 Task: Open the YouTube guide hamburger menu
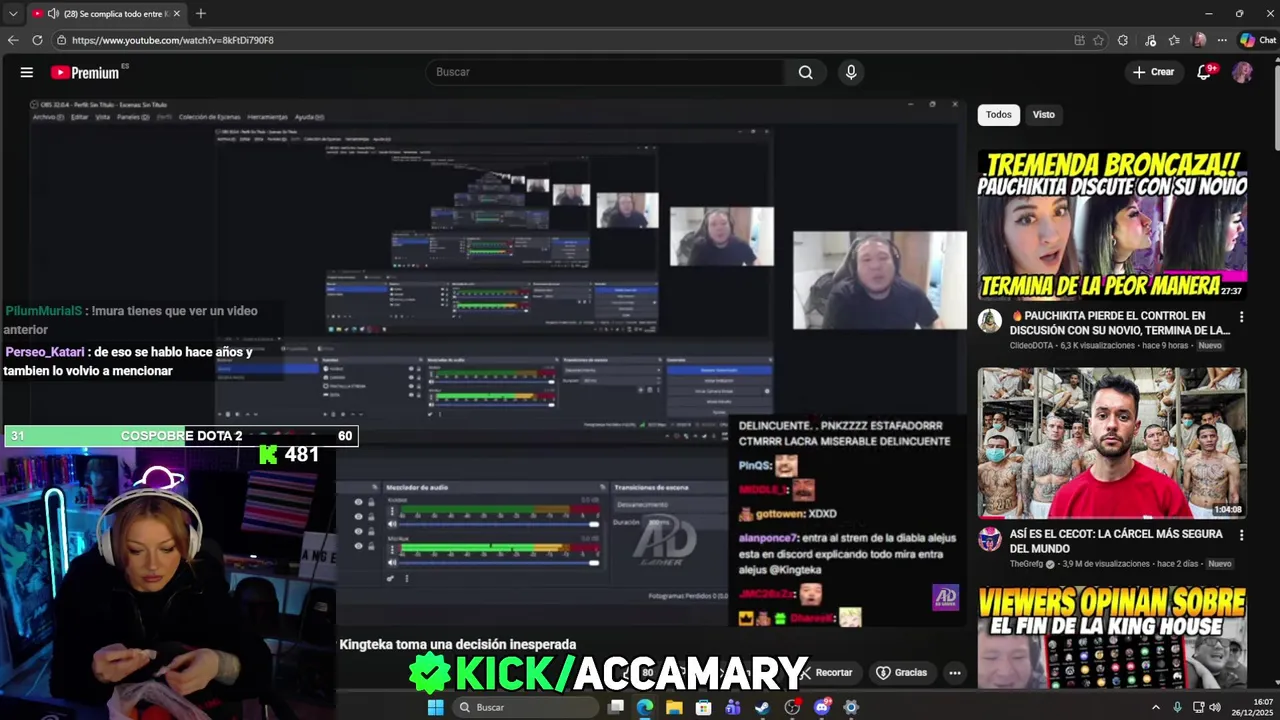pyautogui.click(x=27, y=72)
